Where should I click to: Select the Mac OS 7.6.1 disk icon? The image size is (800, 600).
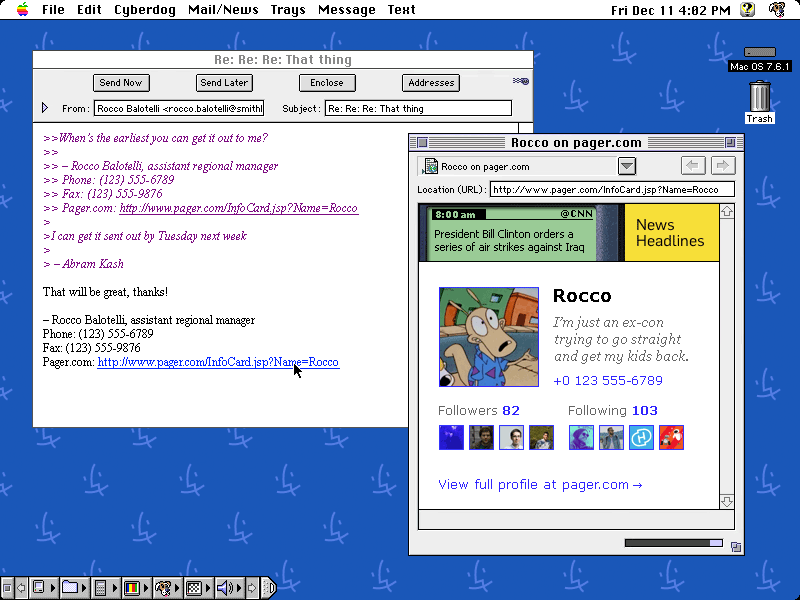click(x=760, y=59)
